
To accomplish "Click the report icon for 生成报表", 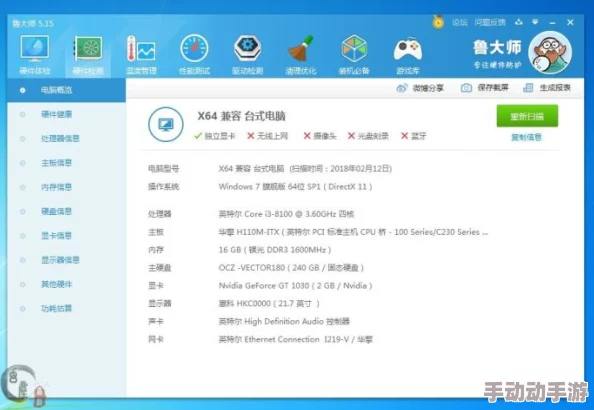I will [528, 88].
